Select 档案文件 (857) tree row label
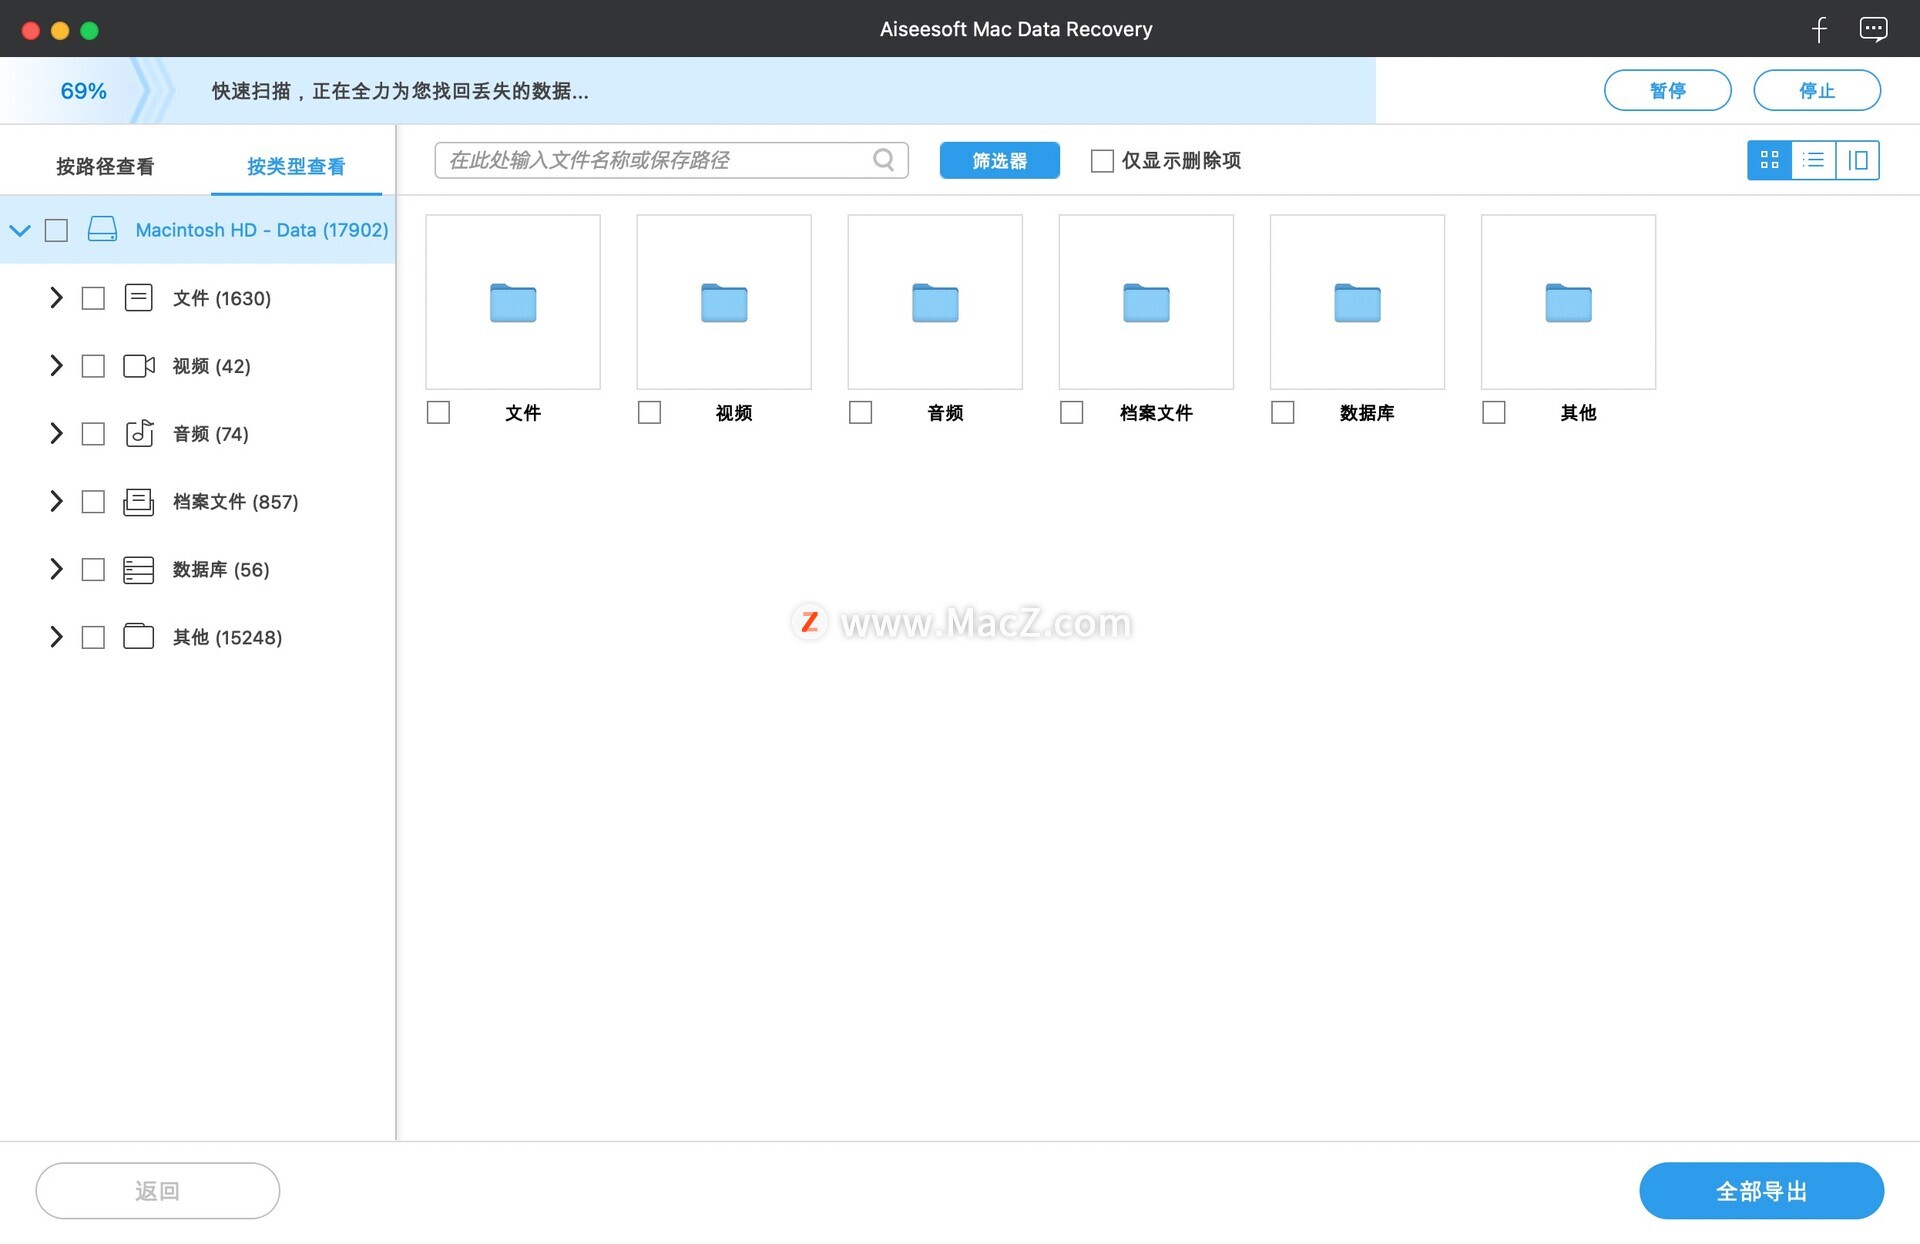This screenshot has width=1920, height=1244. click(x=235, y=502)
